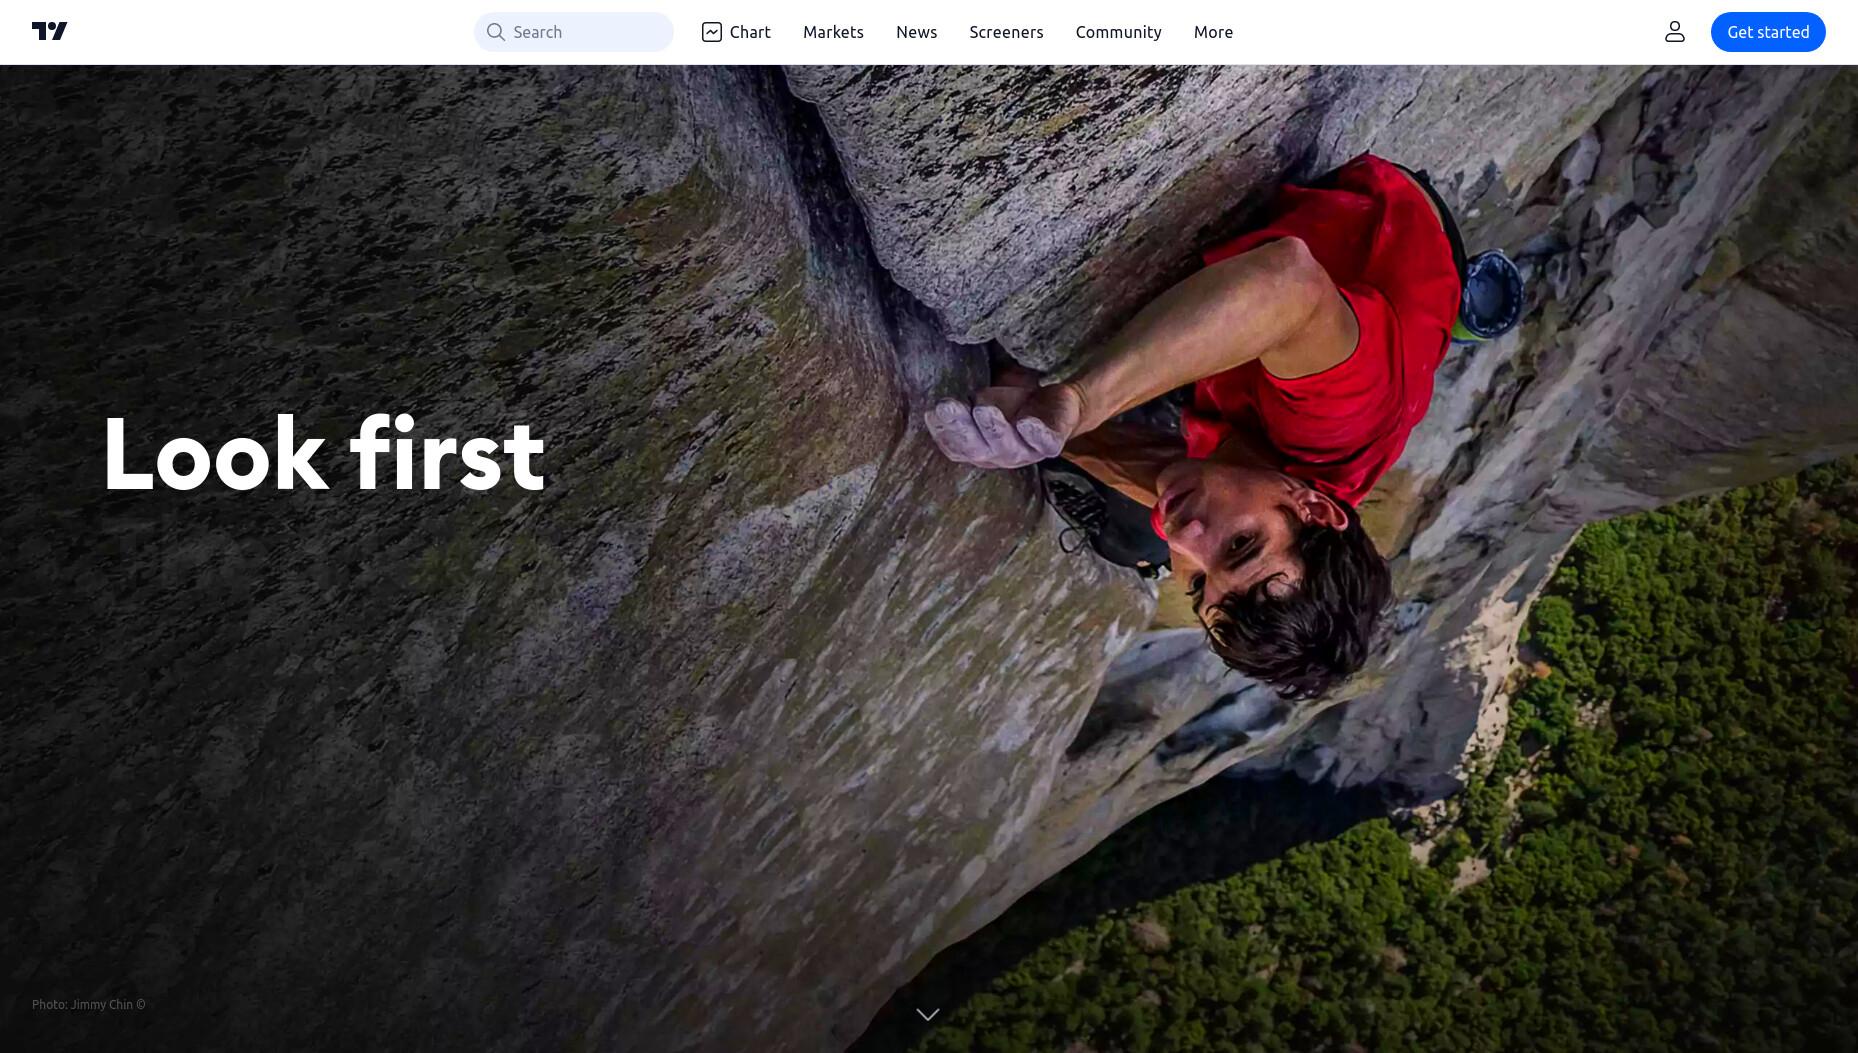Click the Get started button
Image resolution: width=1858 pixels, height=1053 pixels.
[x=1768, y=32]
